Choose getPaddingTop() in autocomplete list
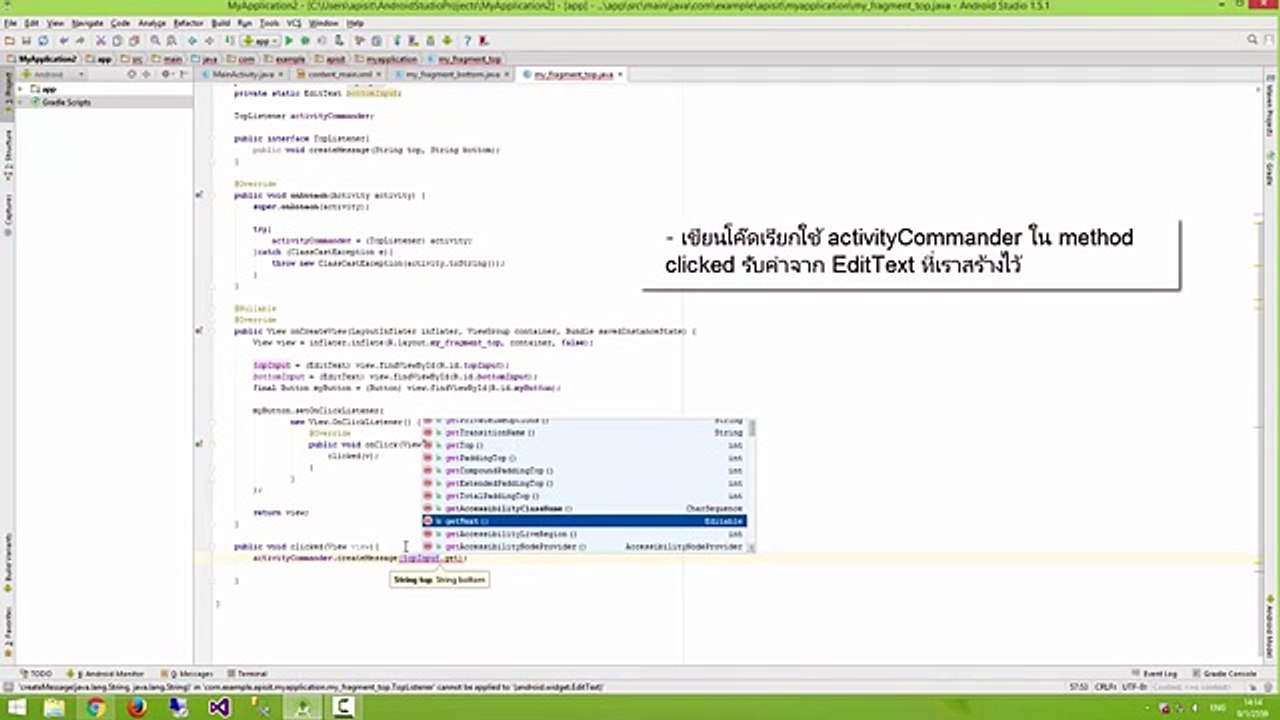1280x720 pixels. click(x=584, y=457)
